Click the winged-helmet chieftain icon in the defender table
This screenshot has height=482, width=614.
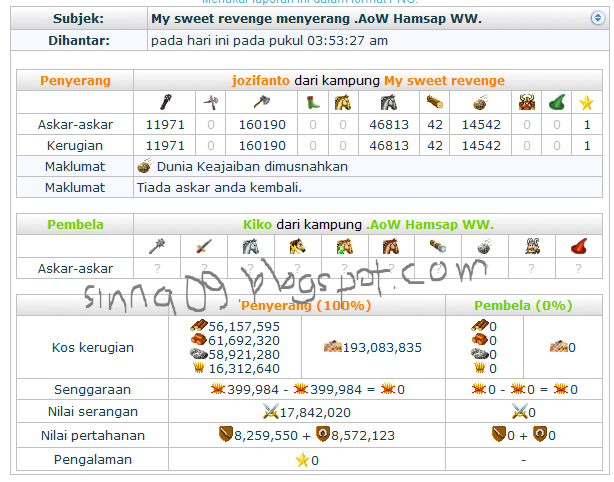click(x=532, y=247)
